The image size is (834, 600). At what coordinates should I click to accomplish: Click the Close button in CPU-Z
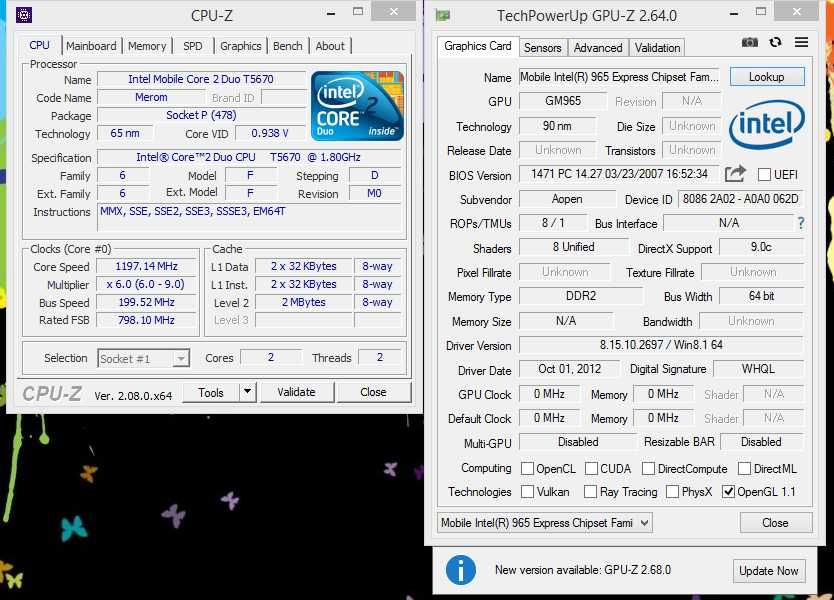[x=373, y=392]
